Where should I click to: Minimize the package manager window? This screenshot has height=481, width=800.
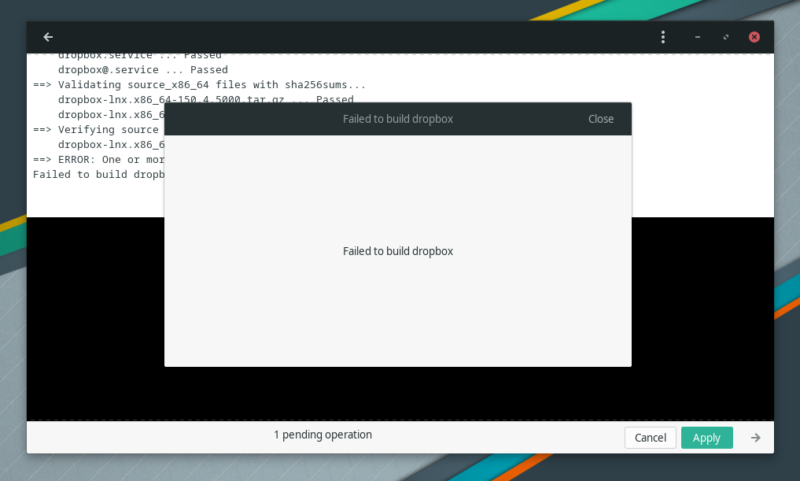[697, 37]
